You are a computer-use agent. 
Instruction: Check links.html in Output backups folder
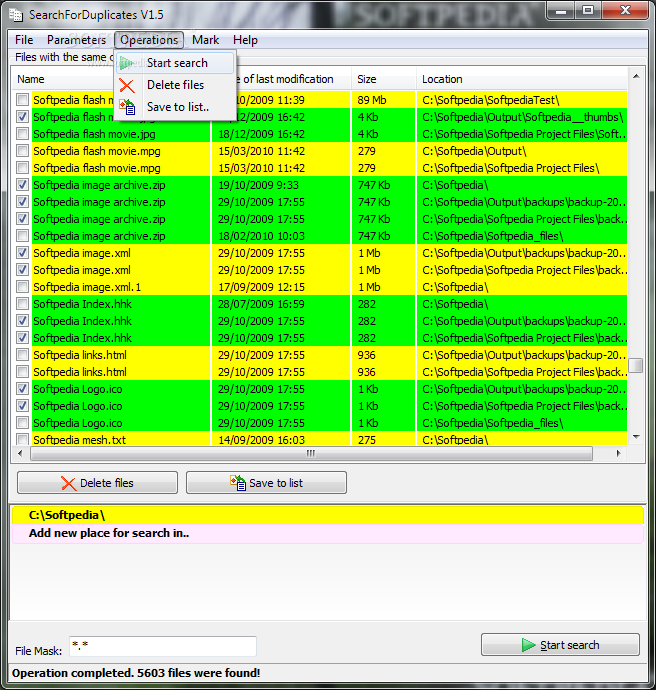point(22,355)
